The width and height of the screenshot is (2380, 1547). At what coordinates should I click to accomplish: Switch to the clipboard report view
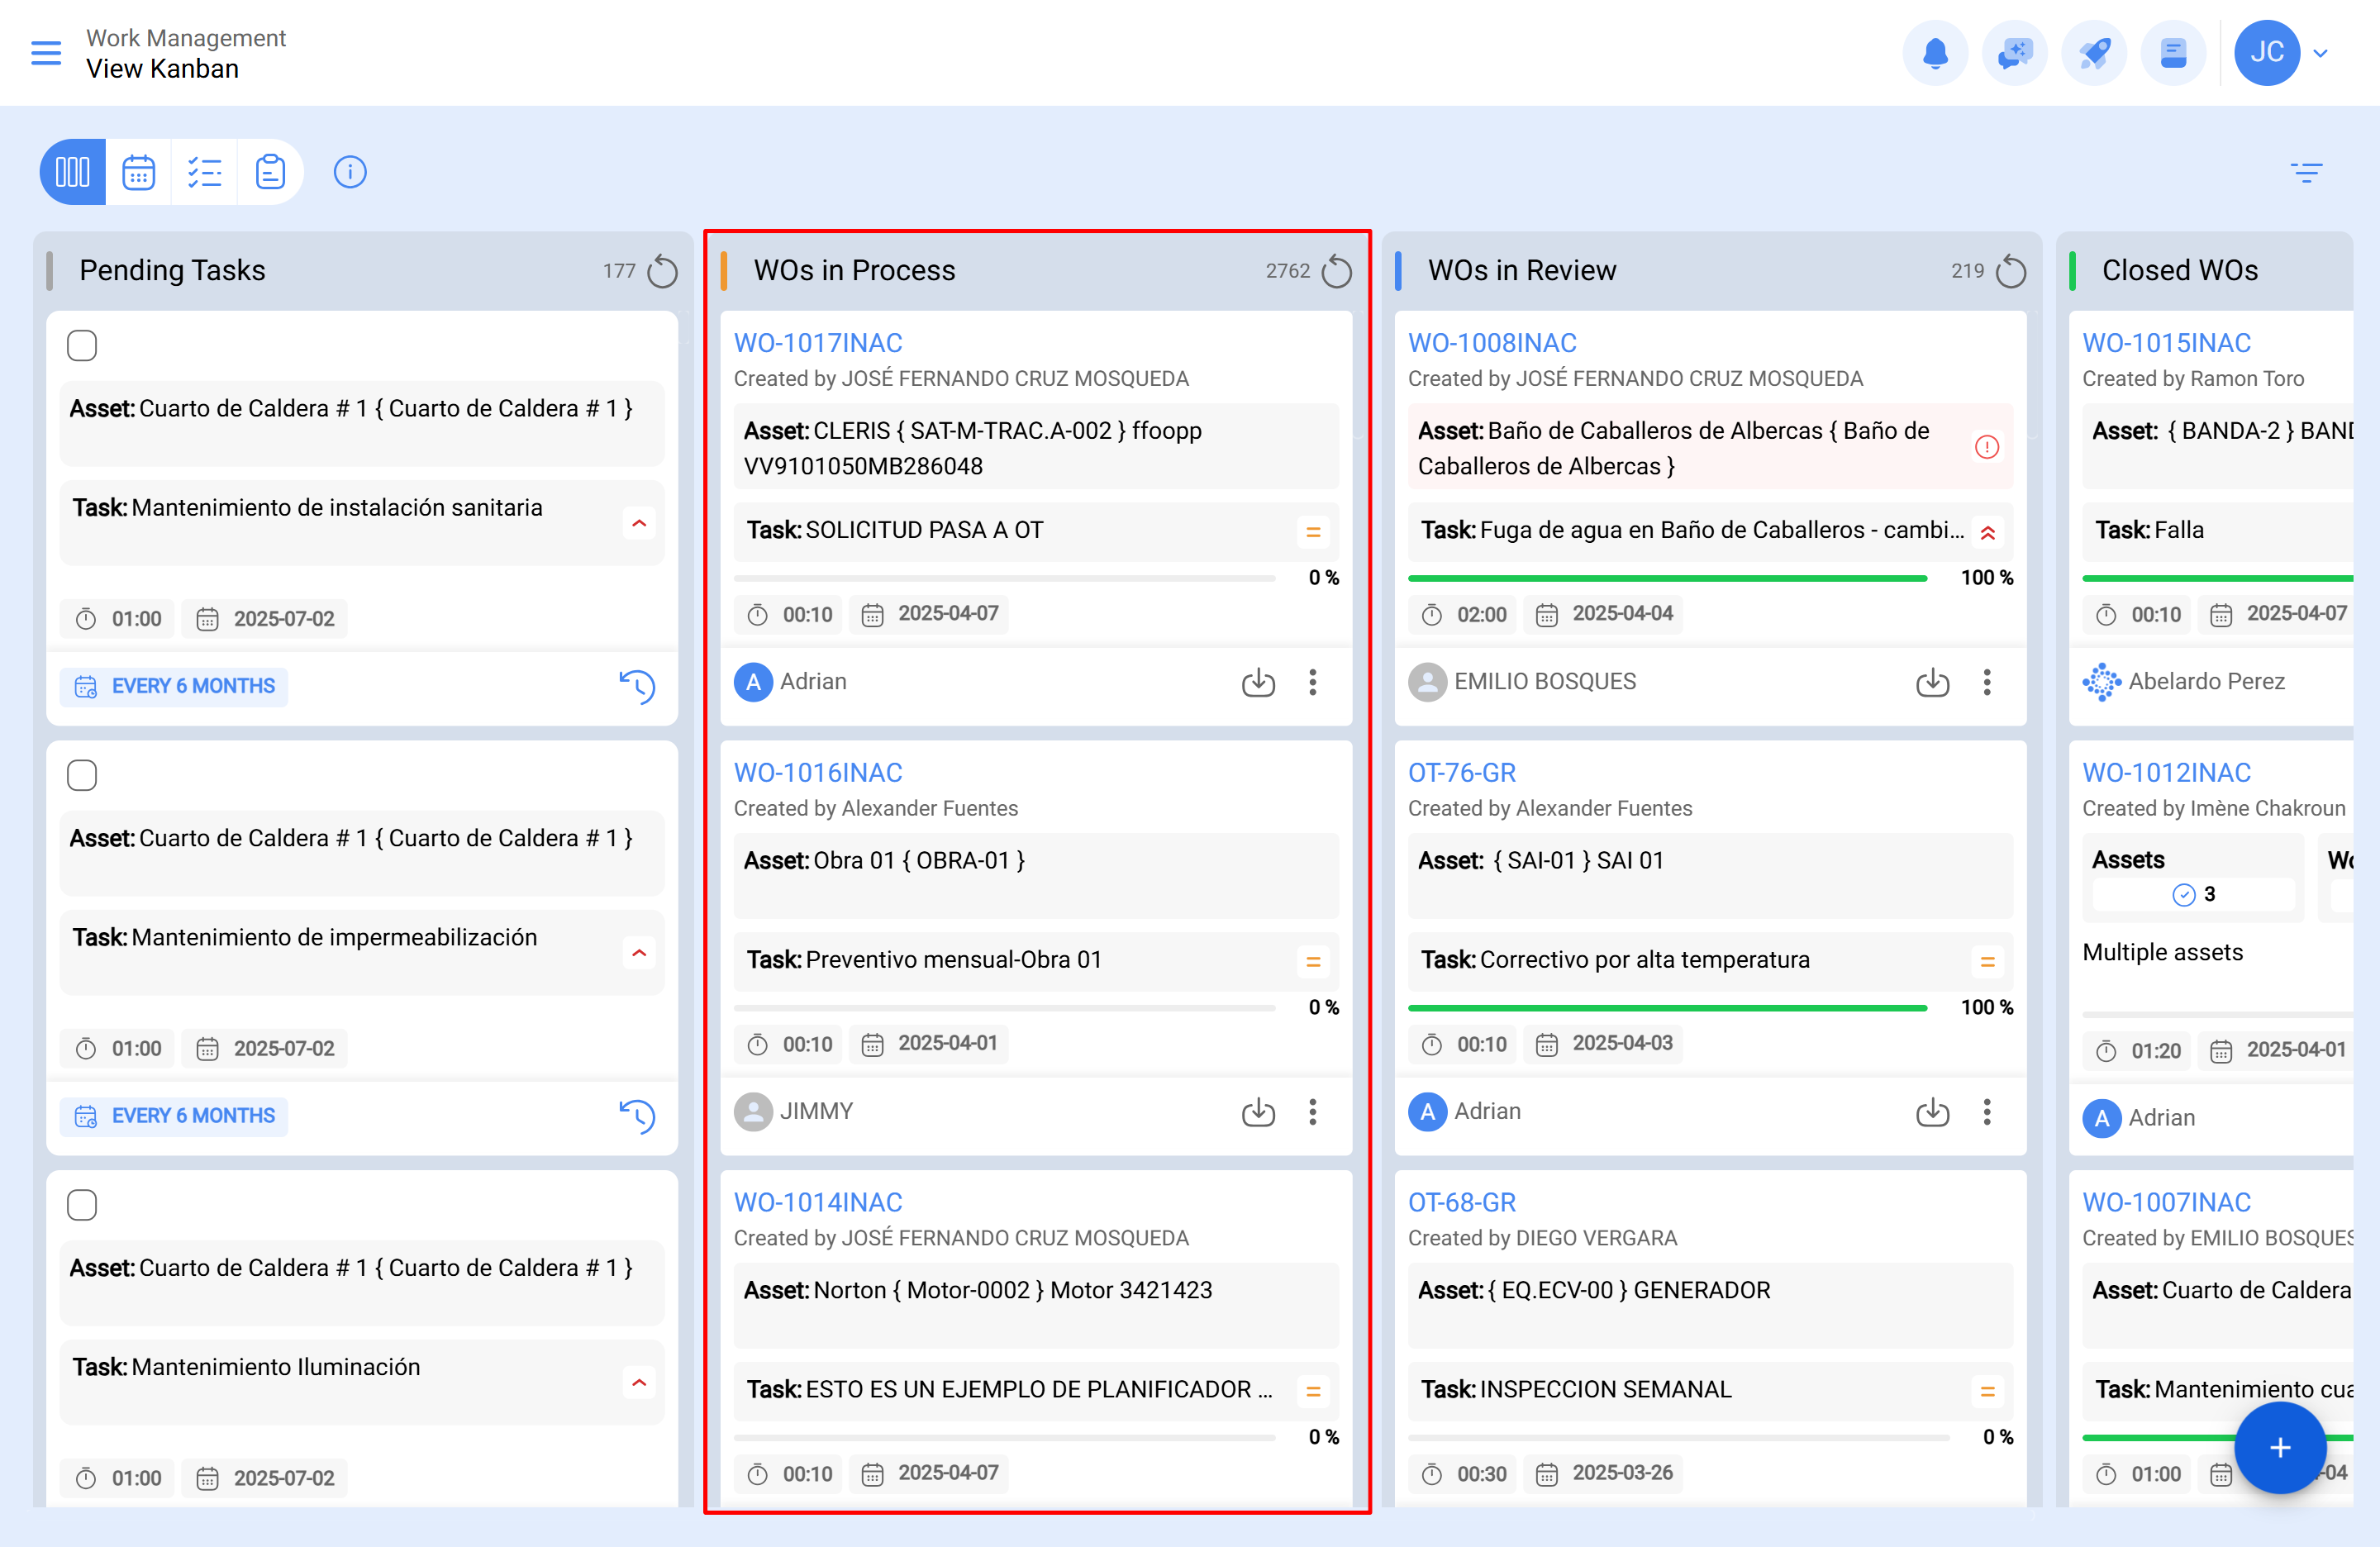270,172
